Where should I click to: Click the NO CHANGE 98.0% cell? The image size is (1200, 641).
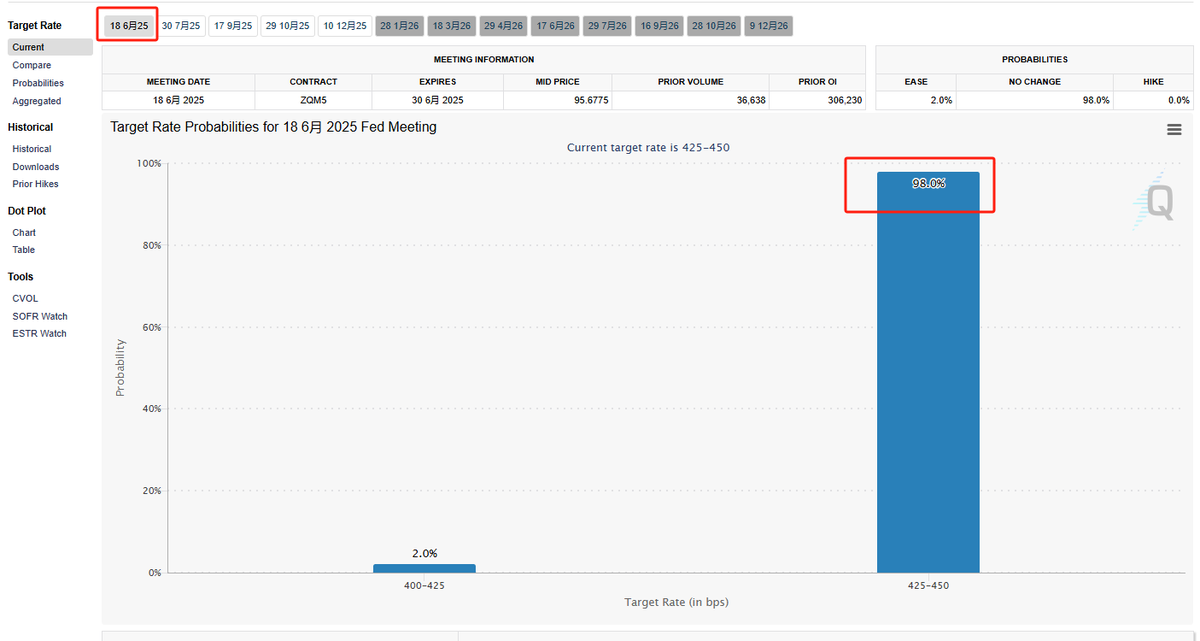(x=1034, y=100)
